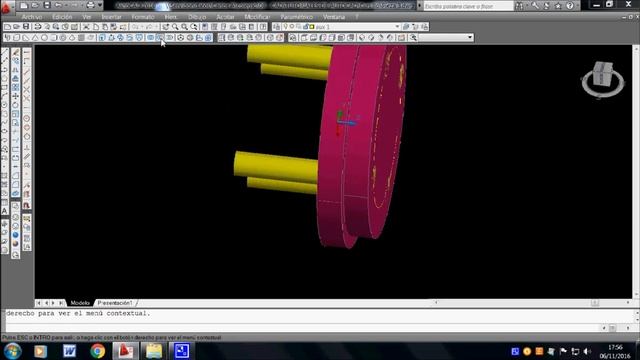Expand the drop-down list right of the visual styles toolbar

[470, 38]
